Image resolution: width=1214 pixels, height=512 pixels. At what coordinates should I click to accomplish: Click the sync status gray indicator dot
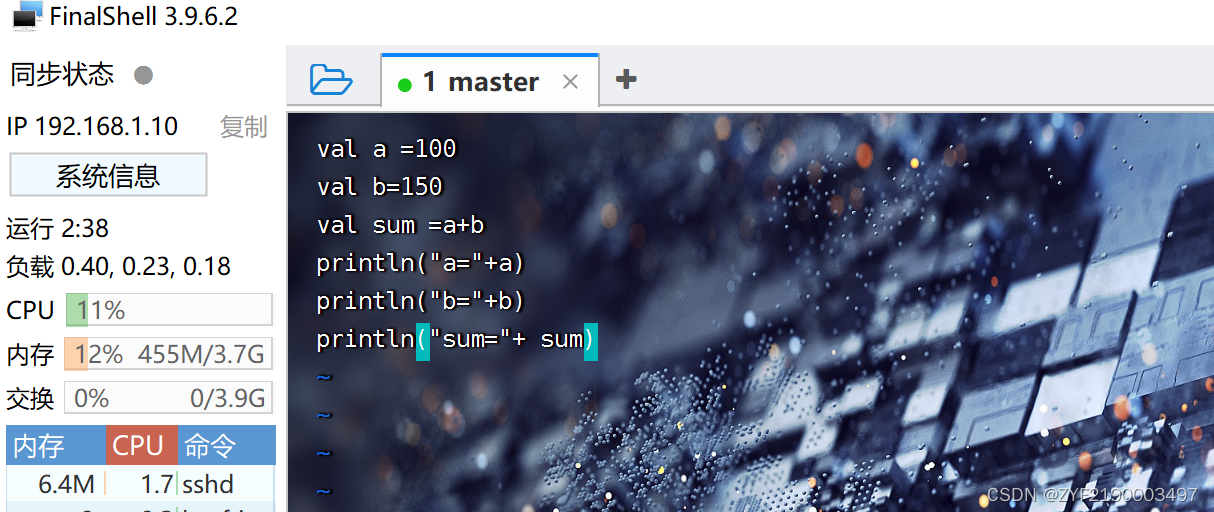(x=144, y=75)
